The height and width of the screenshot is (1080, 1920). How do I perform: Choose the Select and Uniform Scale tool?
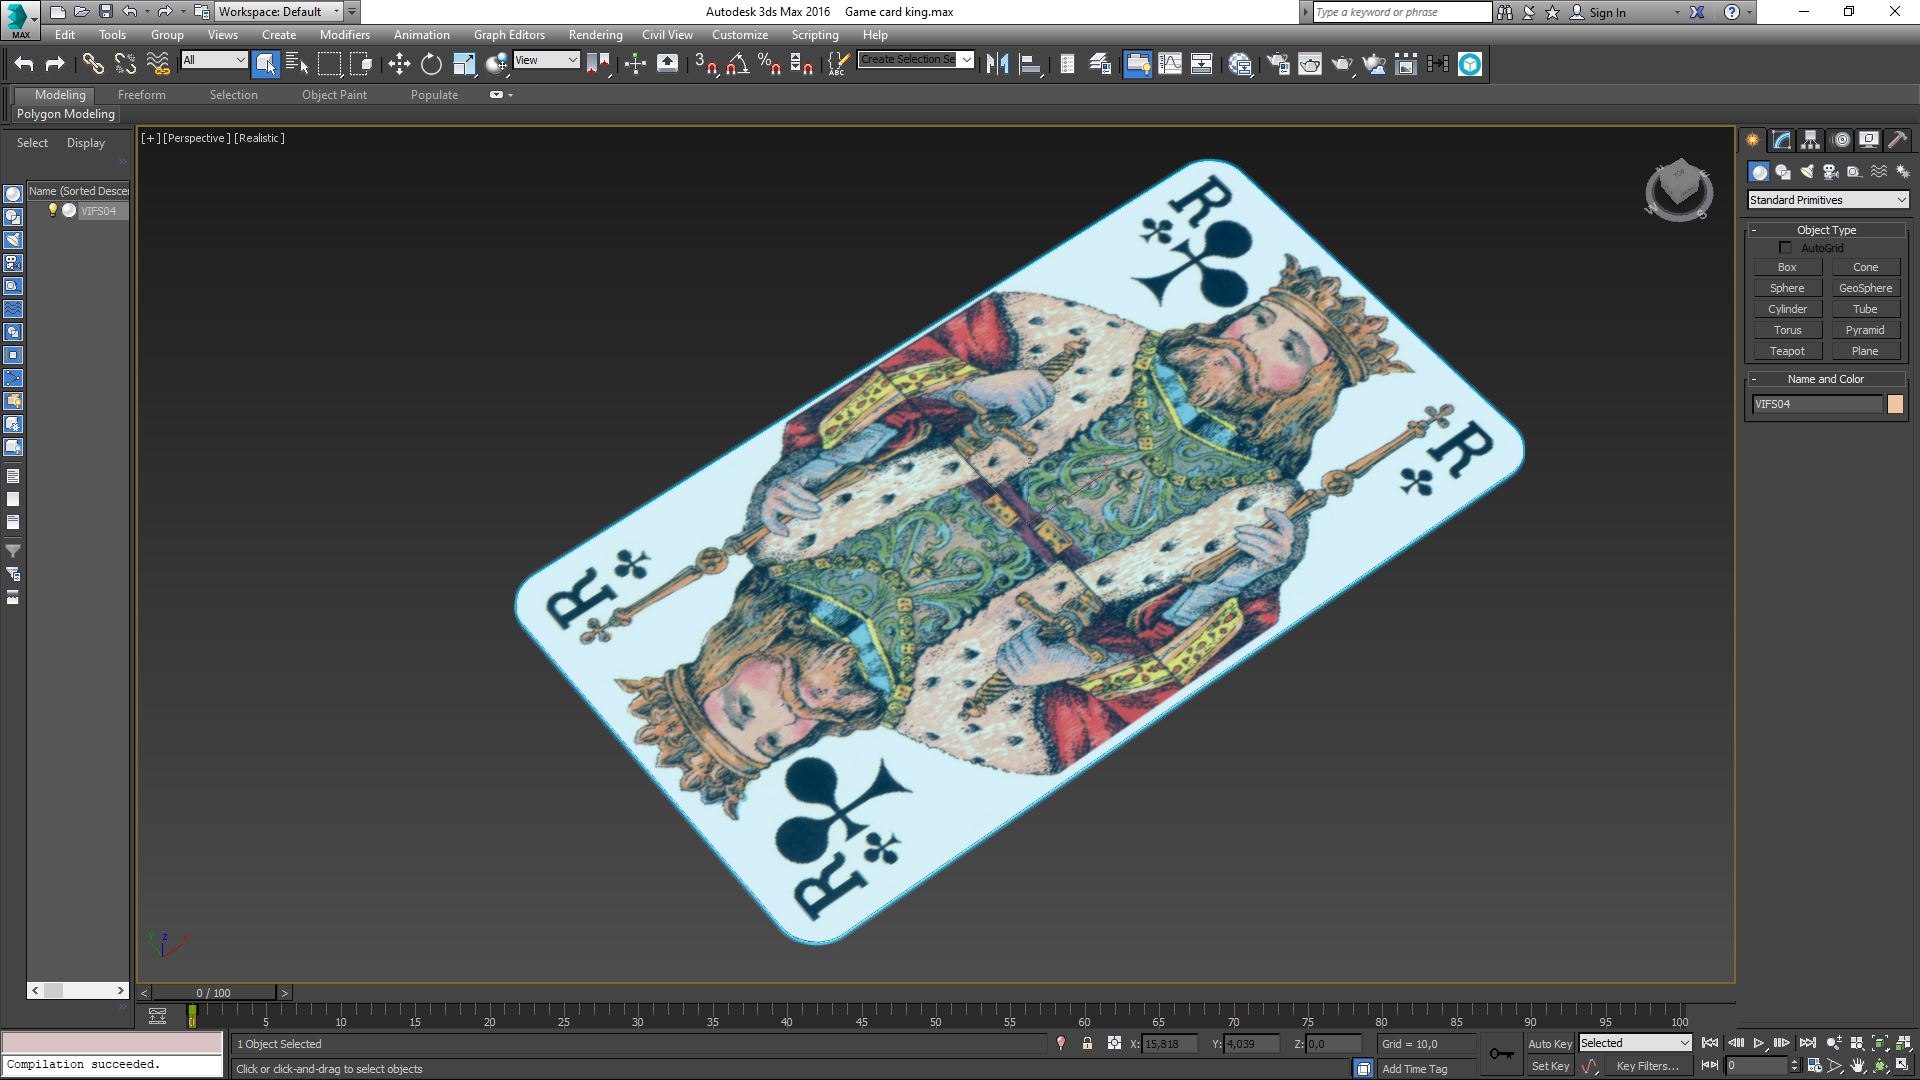(x=464, y=64)
